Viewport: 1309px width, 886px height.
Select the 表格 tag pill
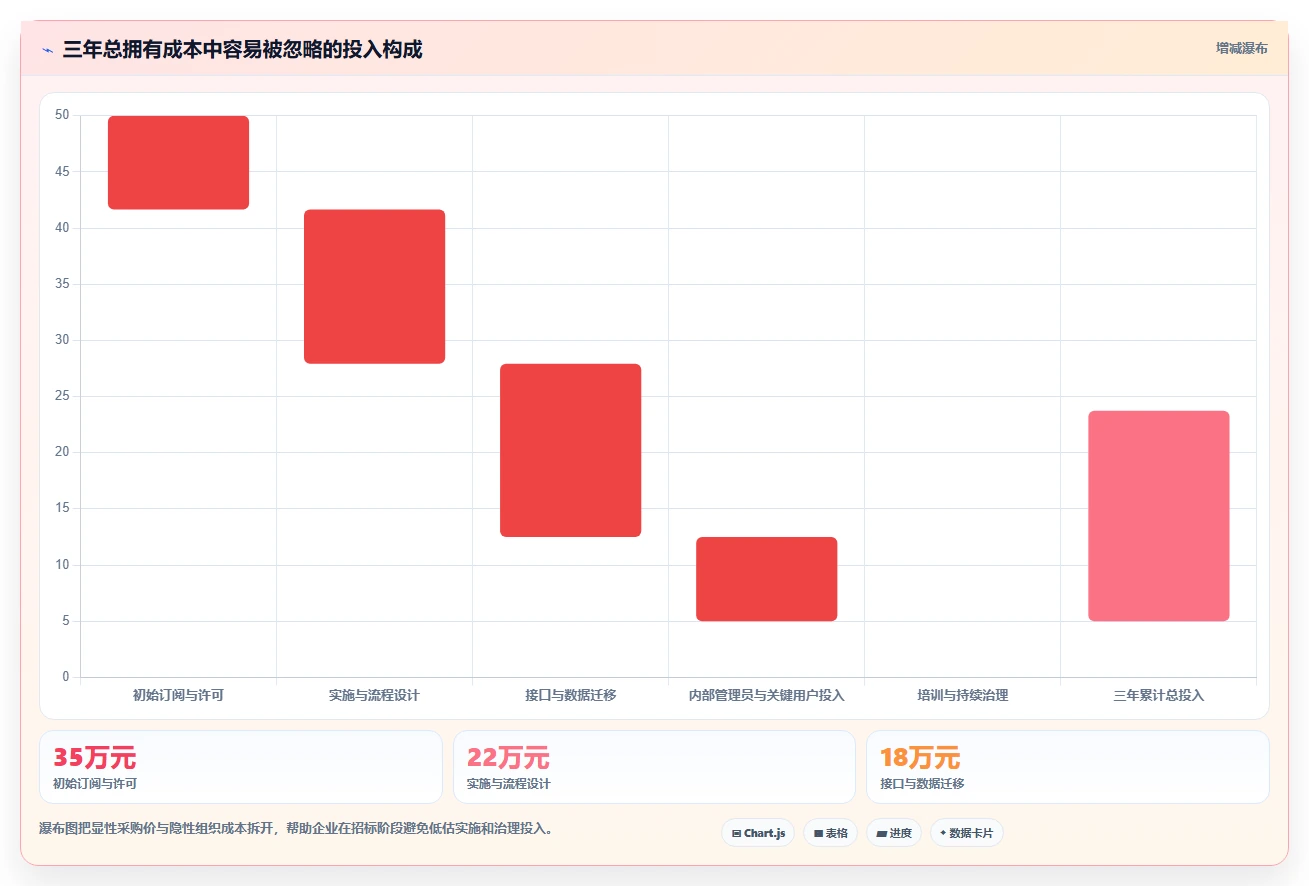830,833
